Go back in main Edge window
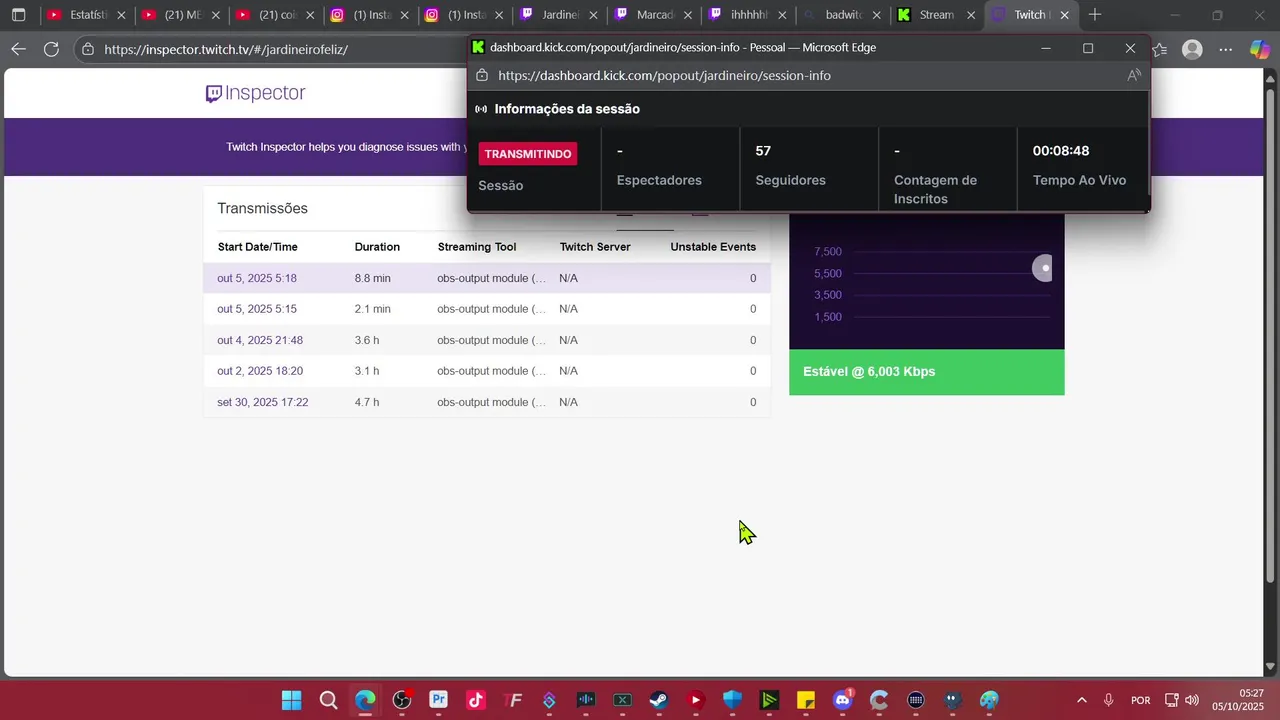This screenshot has width=1280, height=720. click(19, 49)
